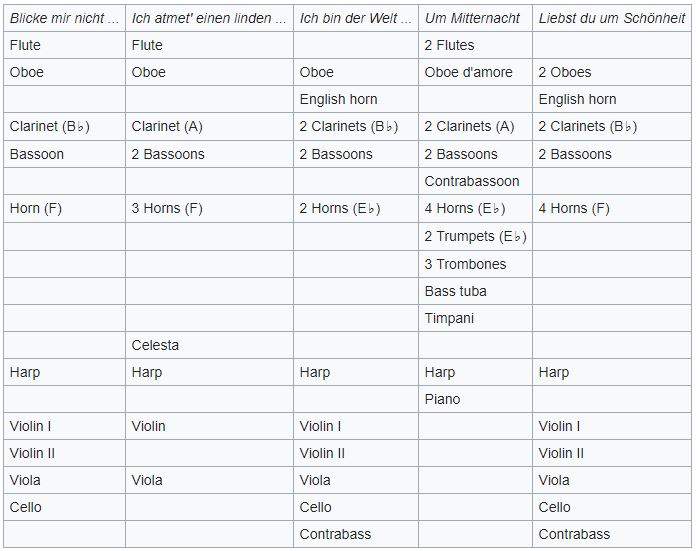Select the "Ich atmet' einen linden ..." header
The height and width of the screenshot is (551, 698).
pyautogui.click(x=209, y=18)
